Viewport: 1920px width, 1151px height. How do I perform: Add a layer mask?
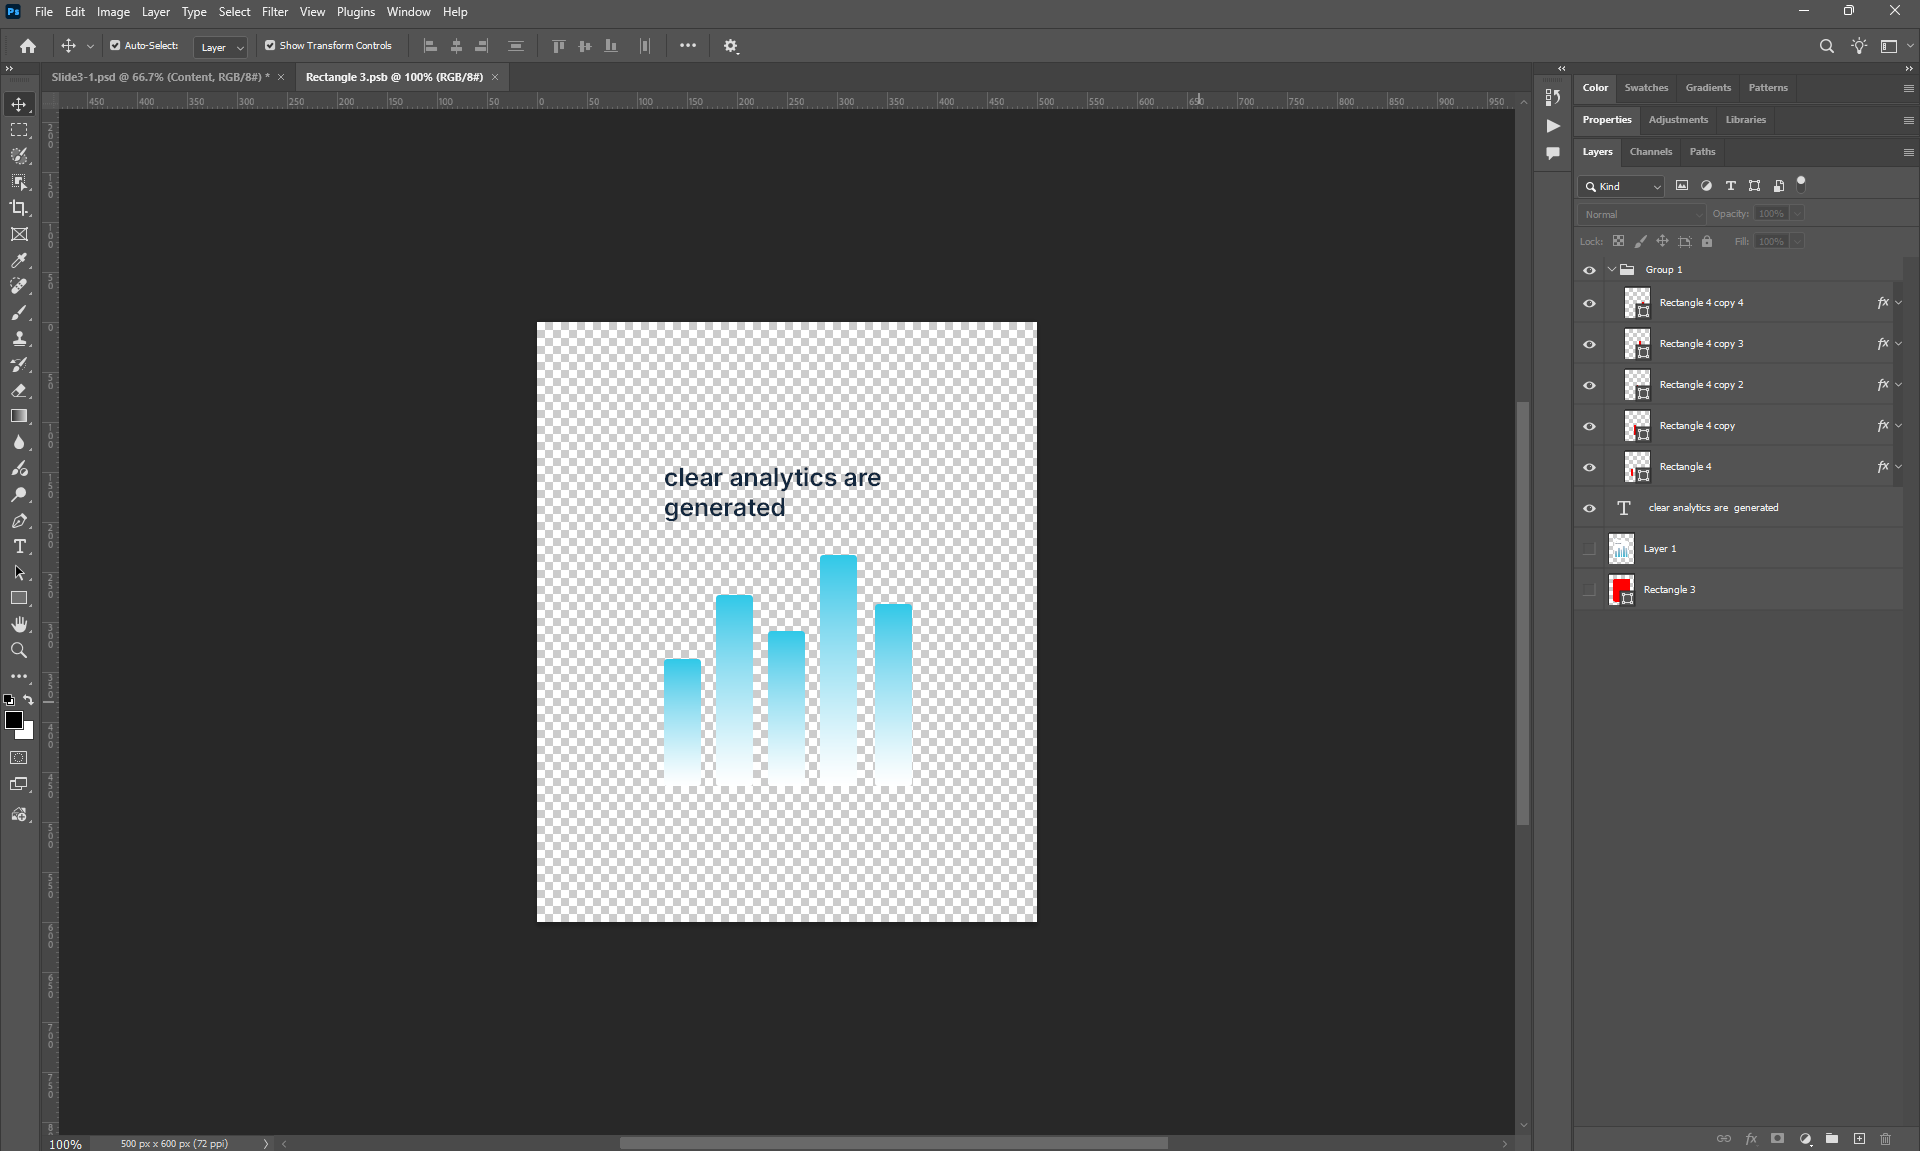(1778, 1138)
